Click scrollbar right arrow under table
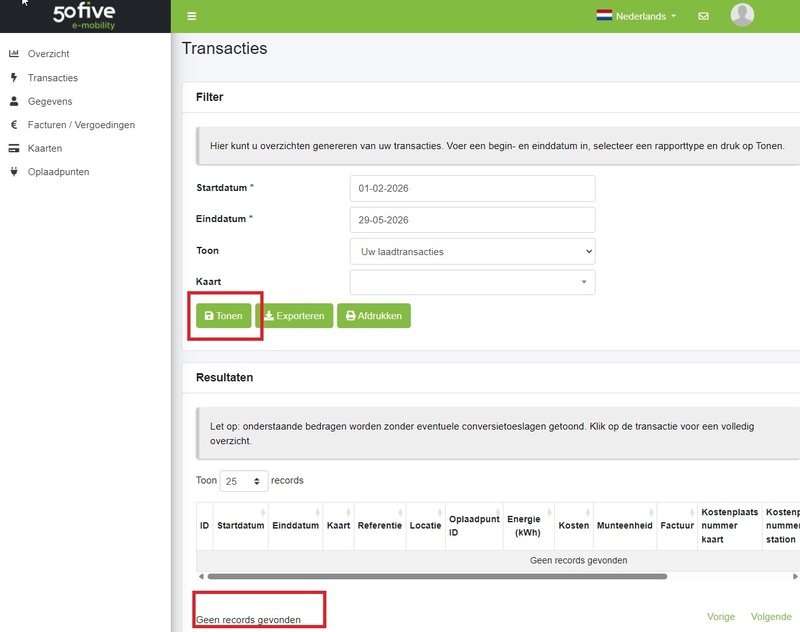The width and height of the screenshot is (800, 632). pyautogui.click(x=795, y=576)
